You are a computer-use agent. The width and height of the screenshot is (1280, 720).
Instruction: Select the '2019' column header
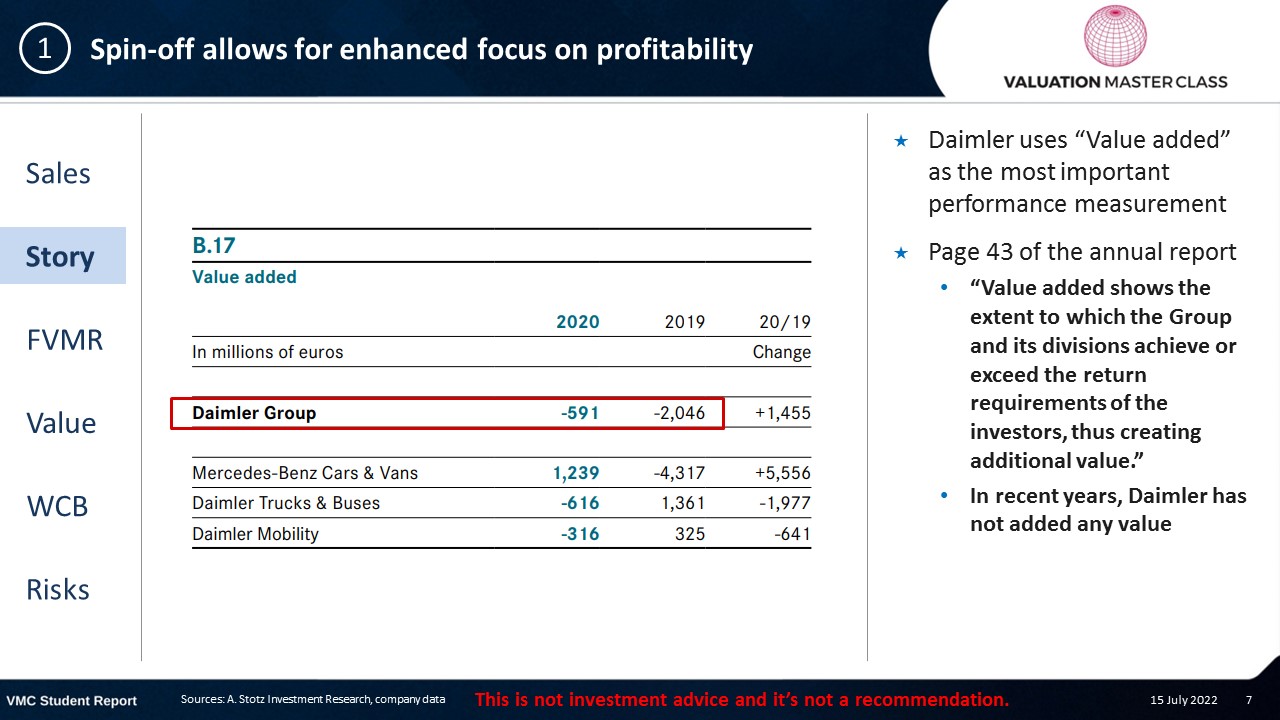(x=684, y=322)
